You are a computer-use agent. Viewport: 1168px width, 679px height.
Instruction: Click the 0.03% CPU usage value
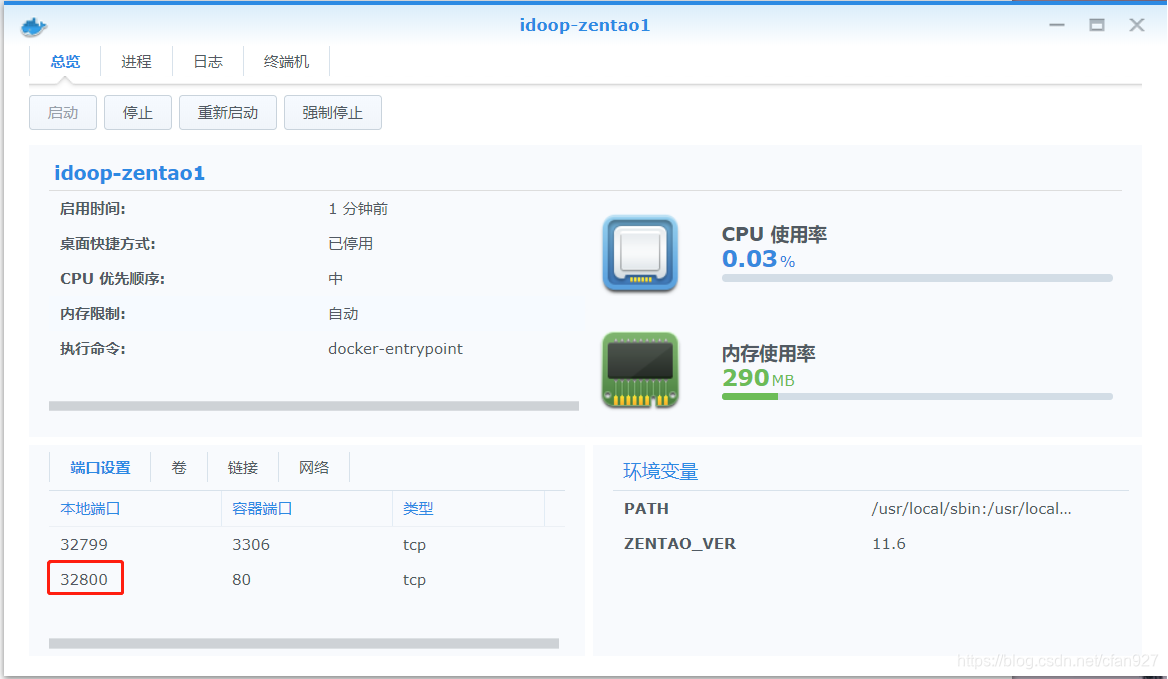point(758,259)
